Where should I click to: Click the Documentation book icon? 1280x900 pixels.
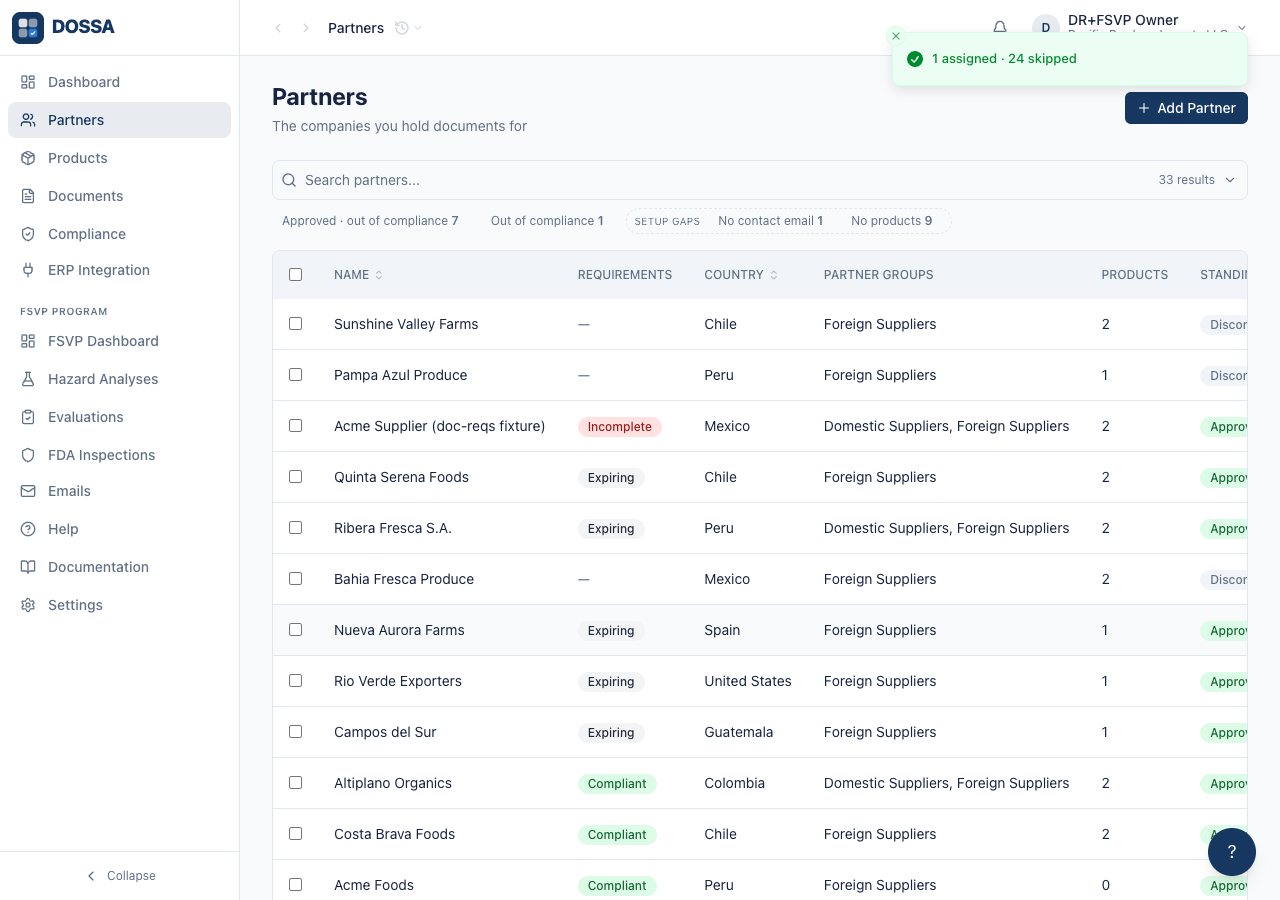coord(28,567)
